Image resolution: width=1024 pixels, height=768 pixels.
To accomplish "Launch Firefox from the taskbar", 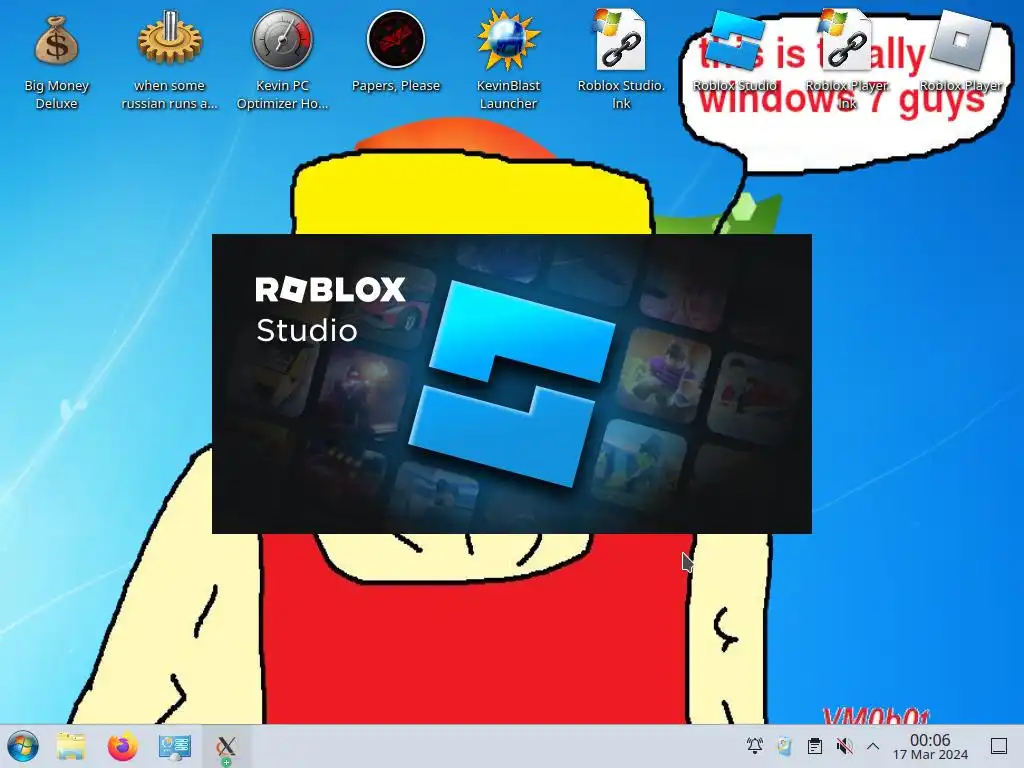I will [123, 746].
